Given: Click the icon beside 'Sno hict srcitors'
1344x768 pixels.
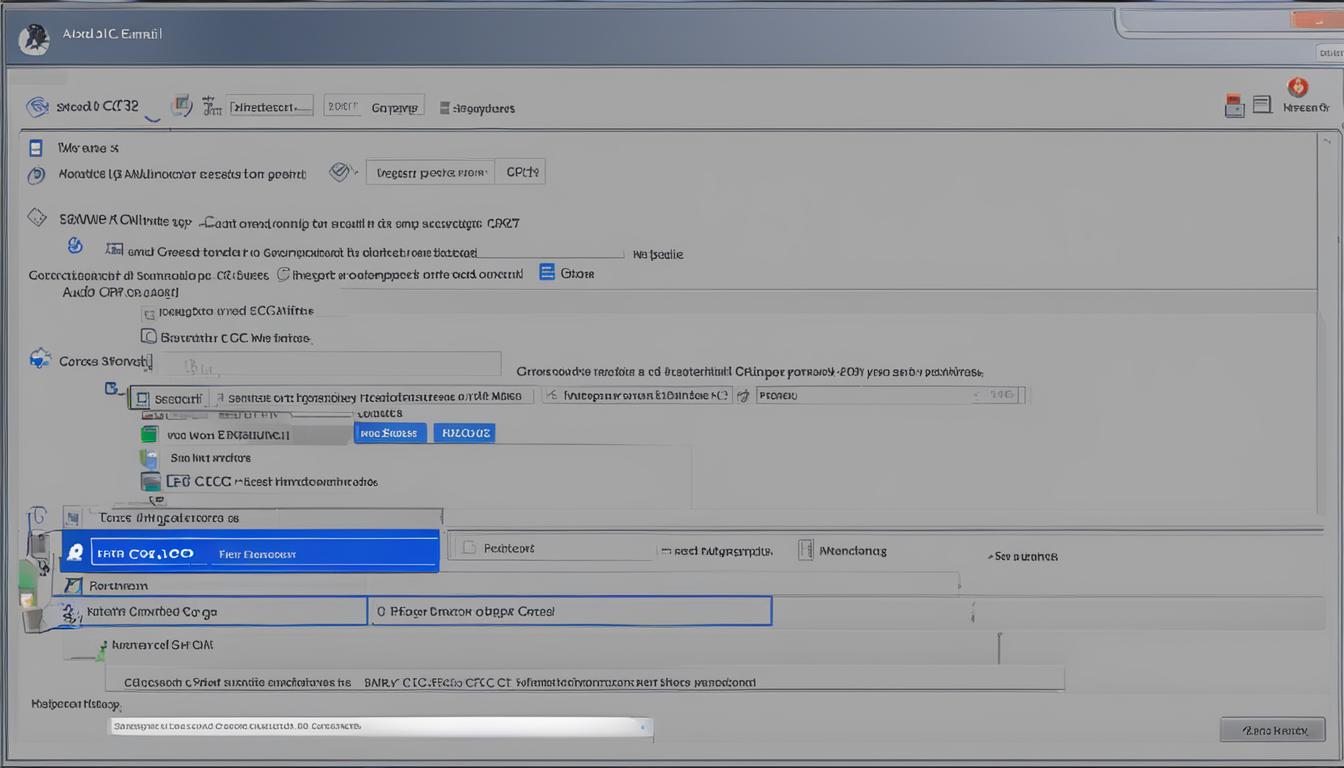Looking at the screenshot, I should [x=149, y=458].
